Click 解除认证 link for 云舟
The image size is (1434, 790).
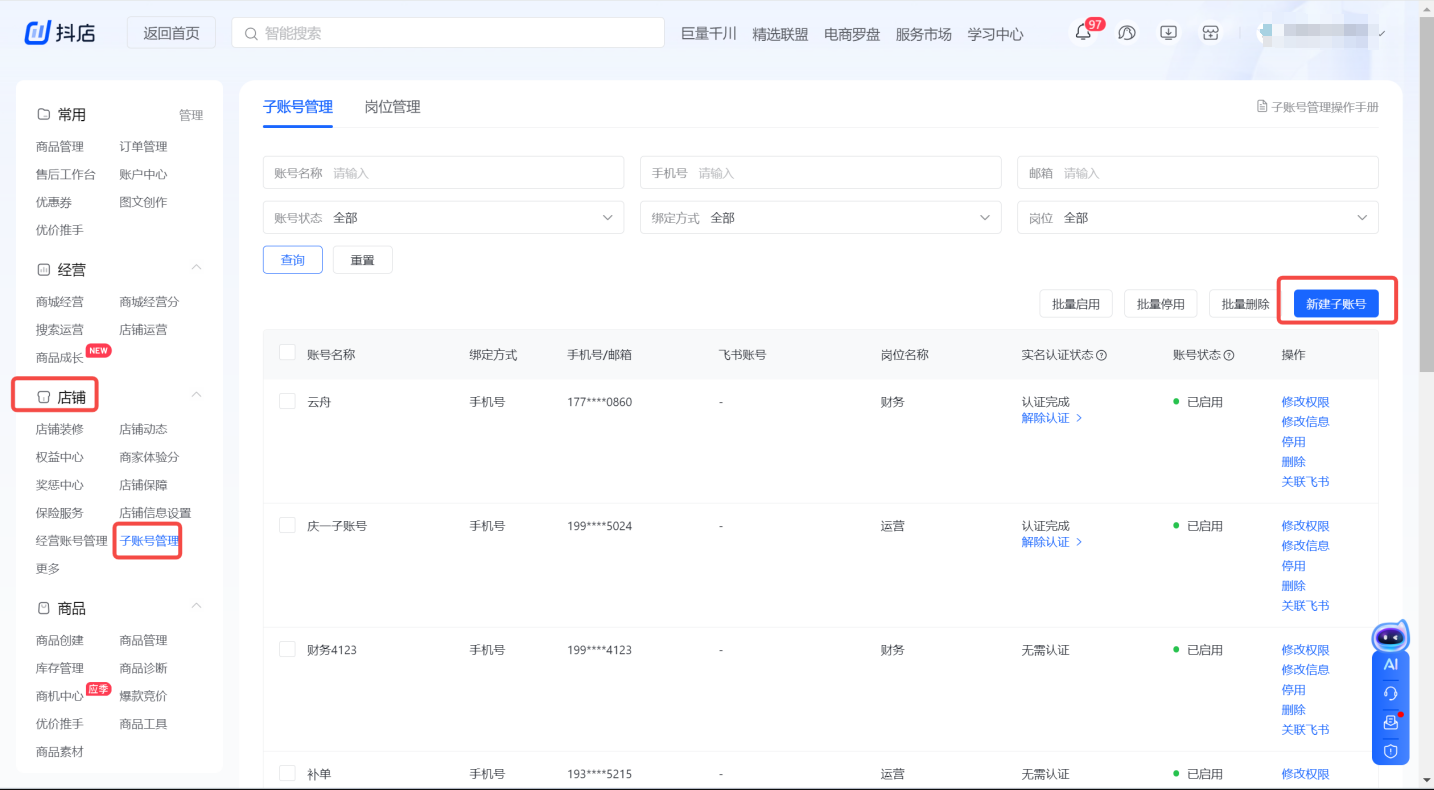point(1051,418)
